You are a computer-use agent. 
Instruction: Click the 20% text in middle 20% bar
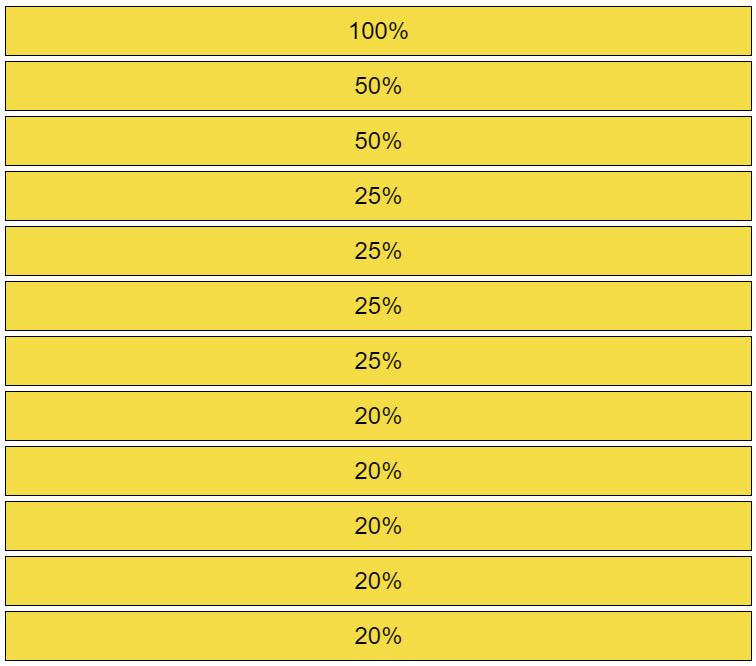coord(378,526)
